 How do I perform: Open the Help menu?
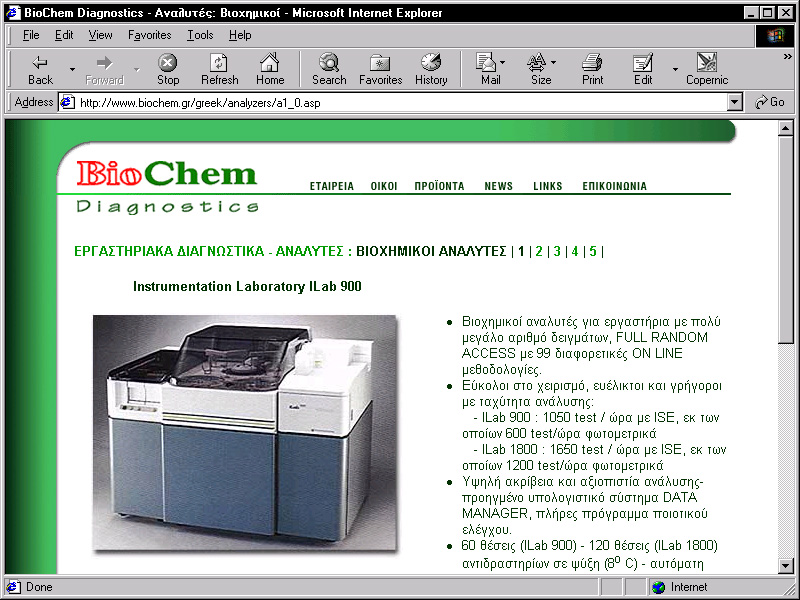click(x=240, y=35)
